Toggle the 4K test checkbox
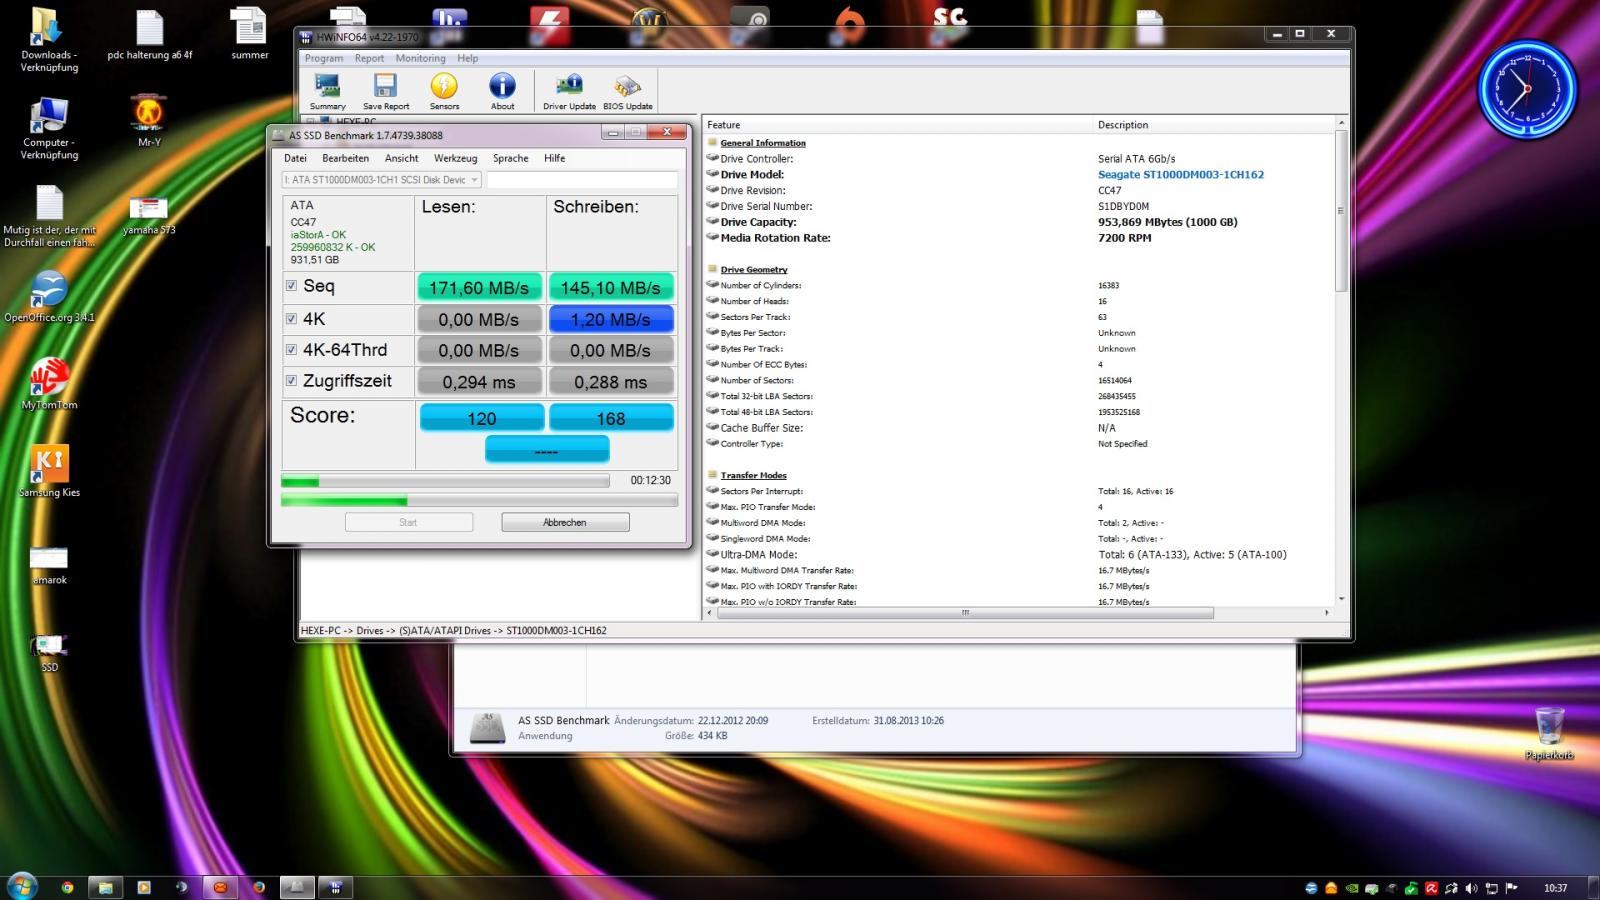1600x900 pixels. 291,319
